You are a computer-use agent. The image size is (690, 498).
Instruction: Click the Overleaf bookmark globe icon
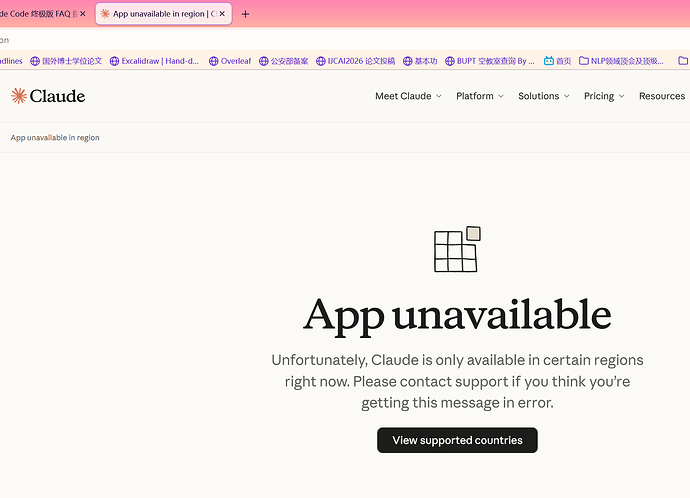213,61
